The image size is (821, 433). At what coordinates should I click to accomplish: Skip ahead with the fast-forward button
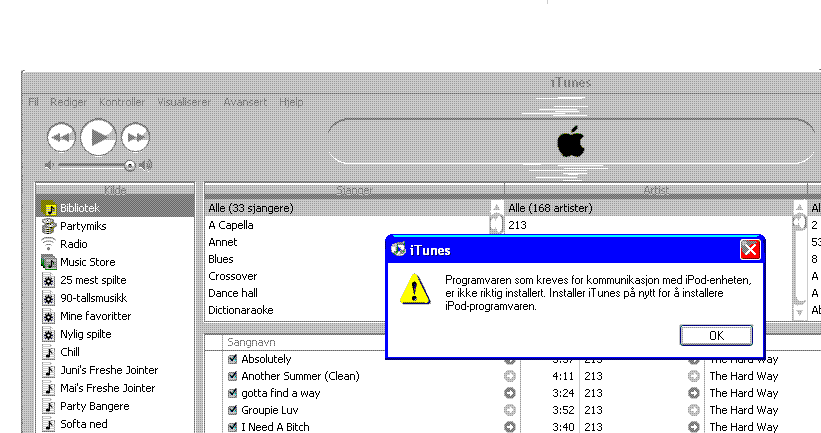pyautogui.click(x=136, y=137)
